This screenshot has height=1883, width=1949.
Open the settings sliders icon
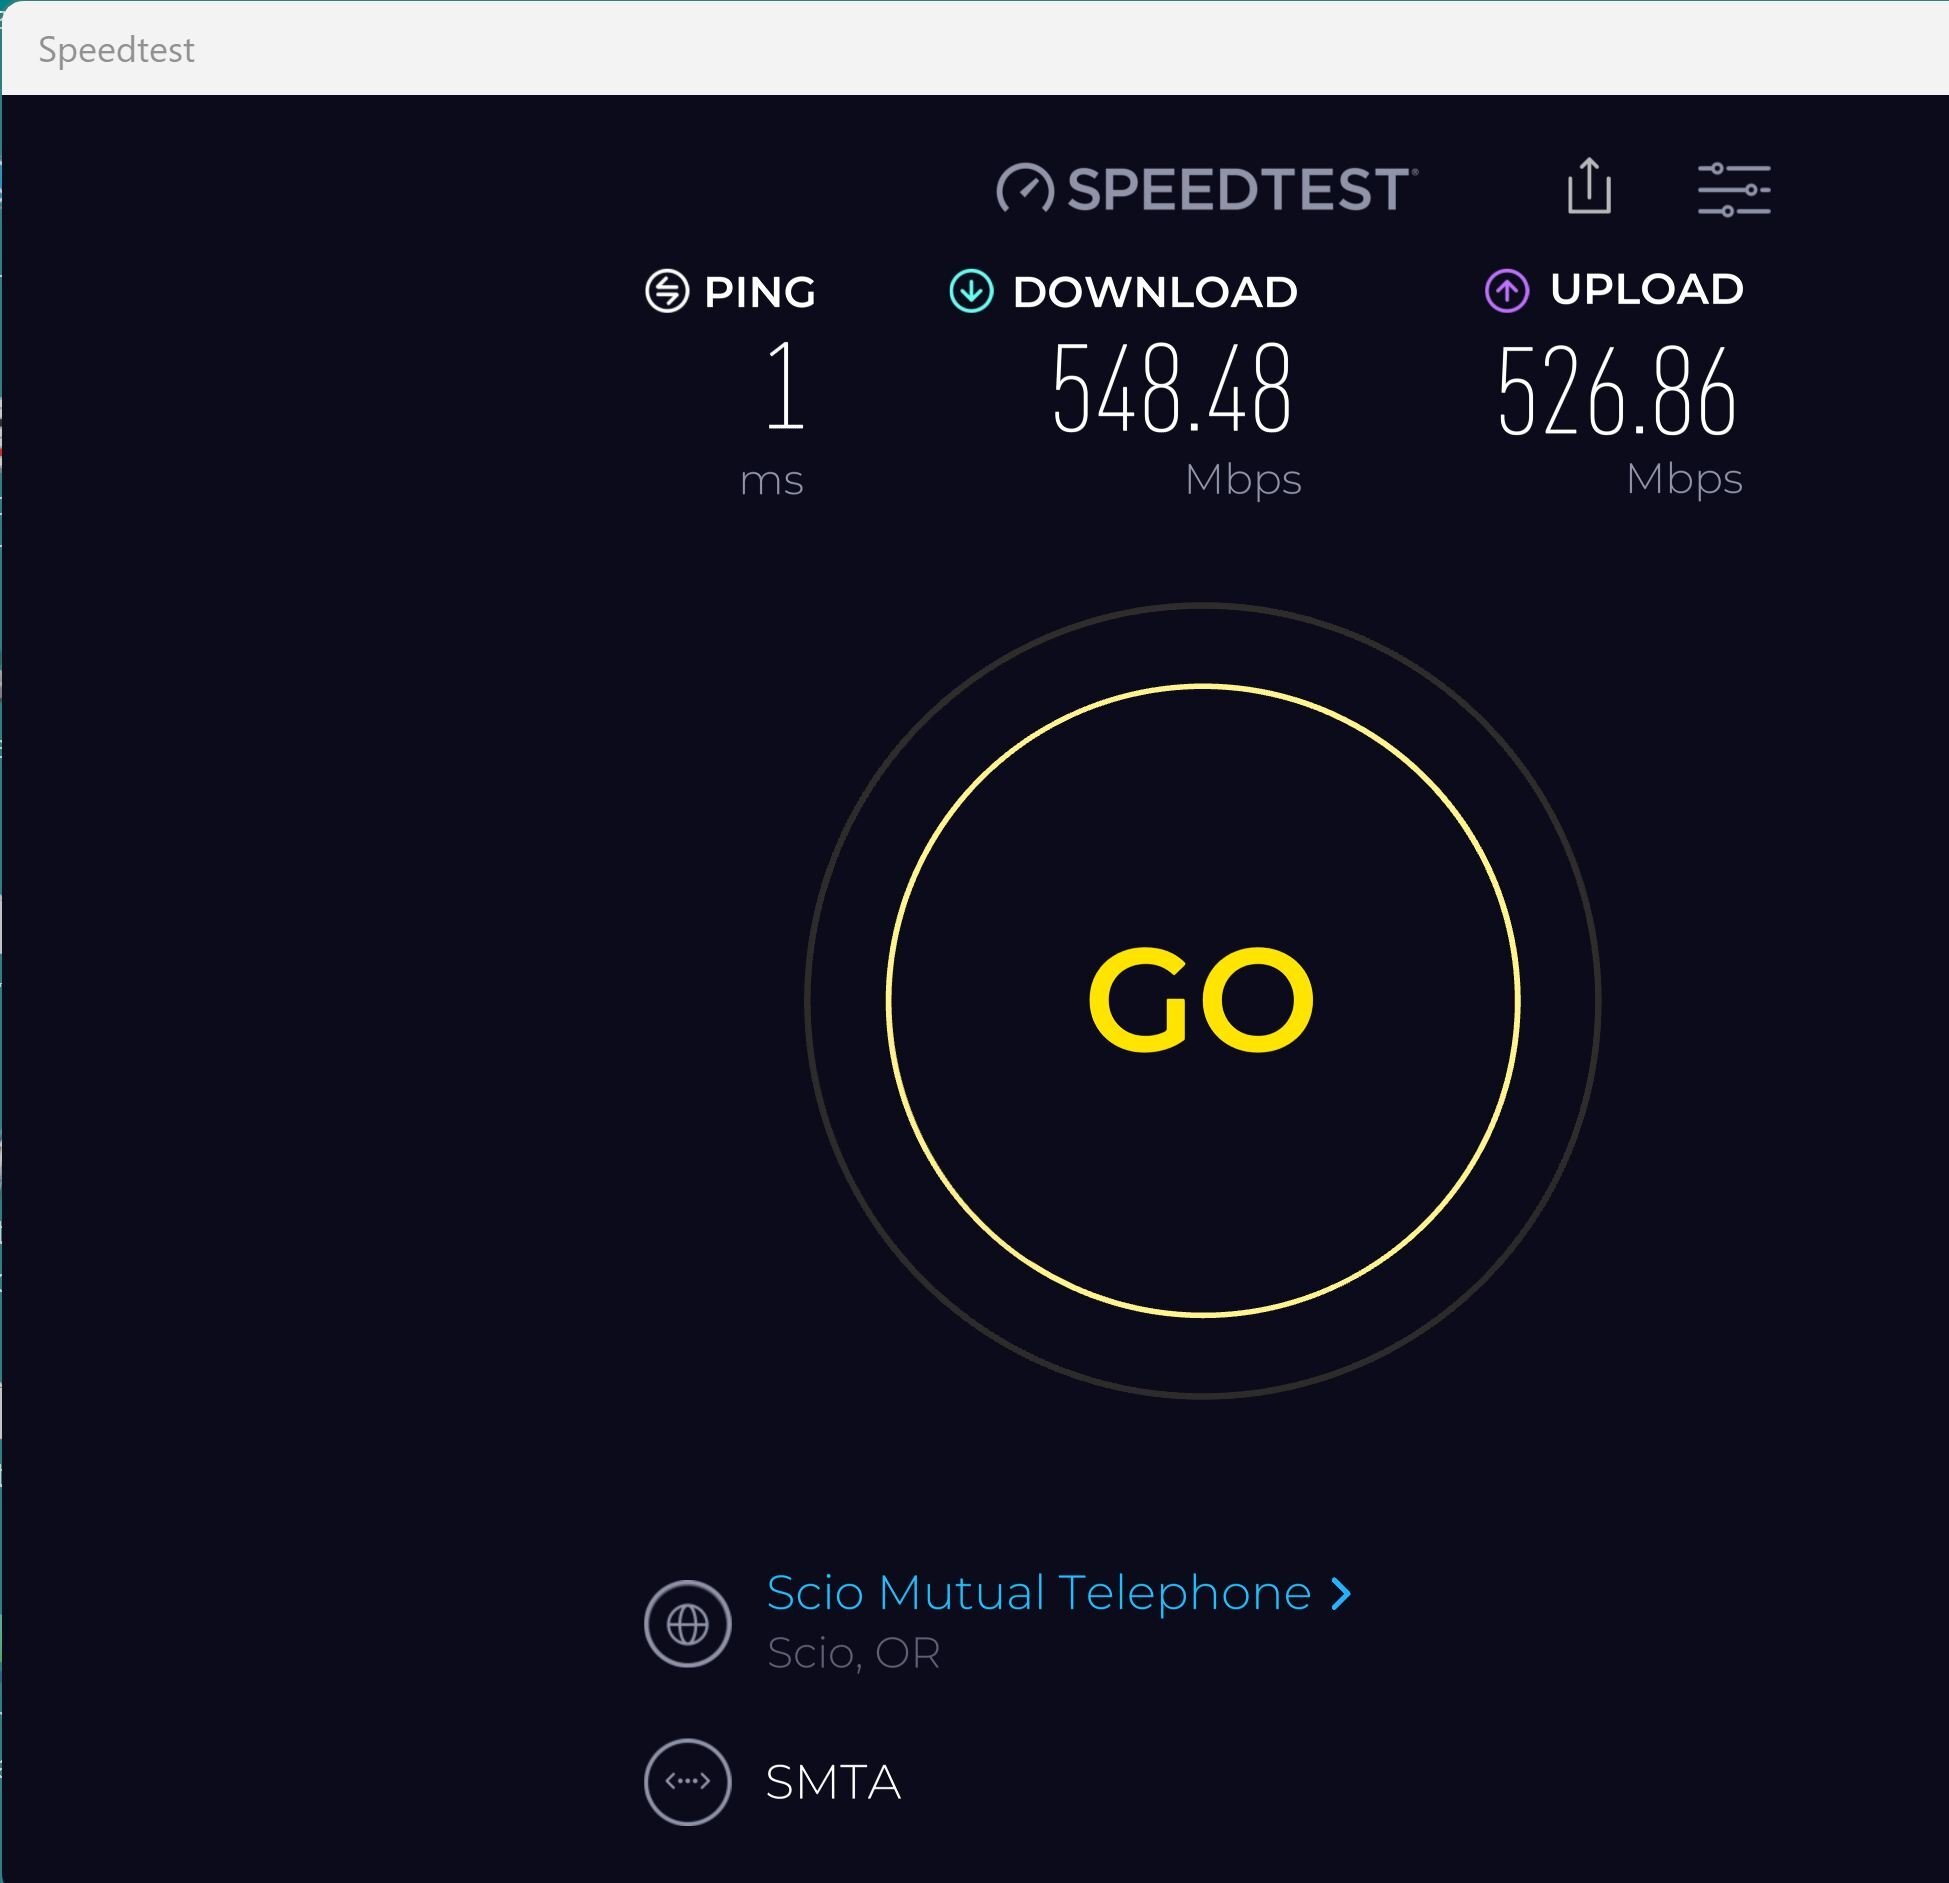point(1734,189)
